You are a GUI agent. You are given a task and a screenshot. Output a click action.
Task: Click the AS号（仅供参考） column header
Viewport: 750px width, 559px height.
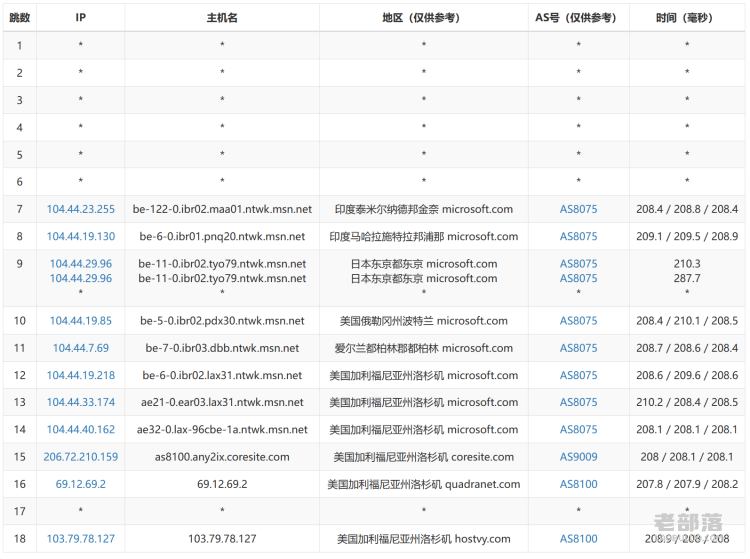click(x=578, y=18)
